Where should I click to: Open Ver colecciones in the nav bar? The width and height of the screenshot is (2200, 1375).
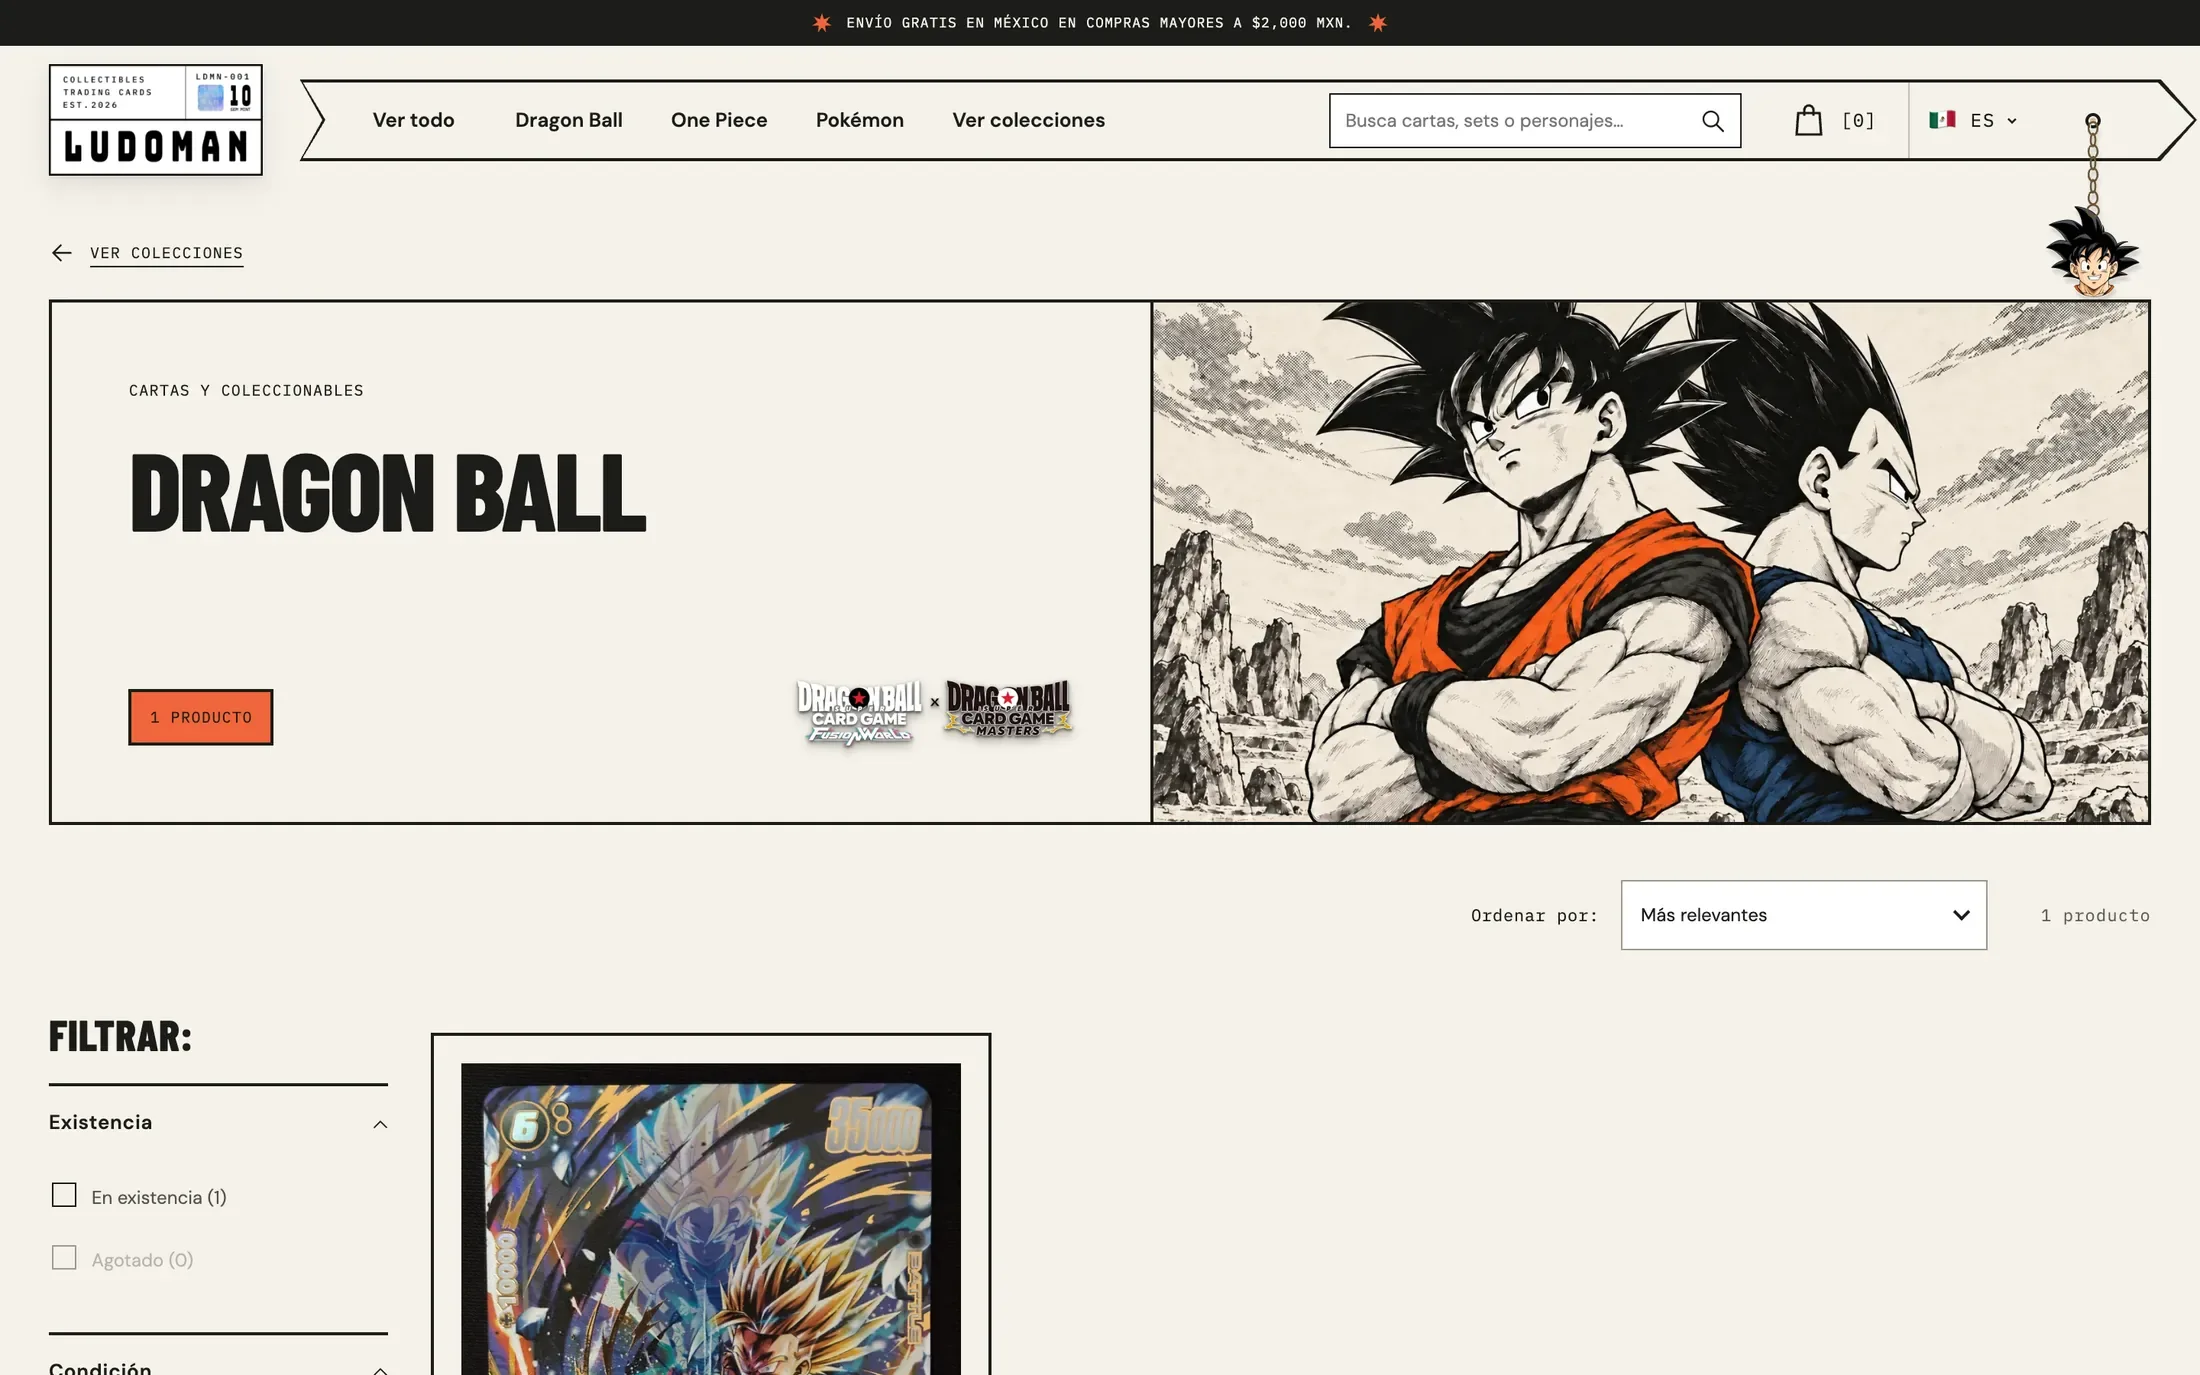pyautogui.click(x=1028, y=120)
